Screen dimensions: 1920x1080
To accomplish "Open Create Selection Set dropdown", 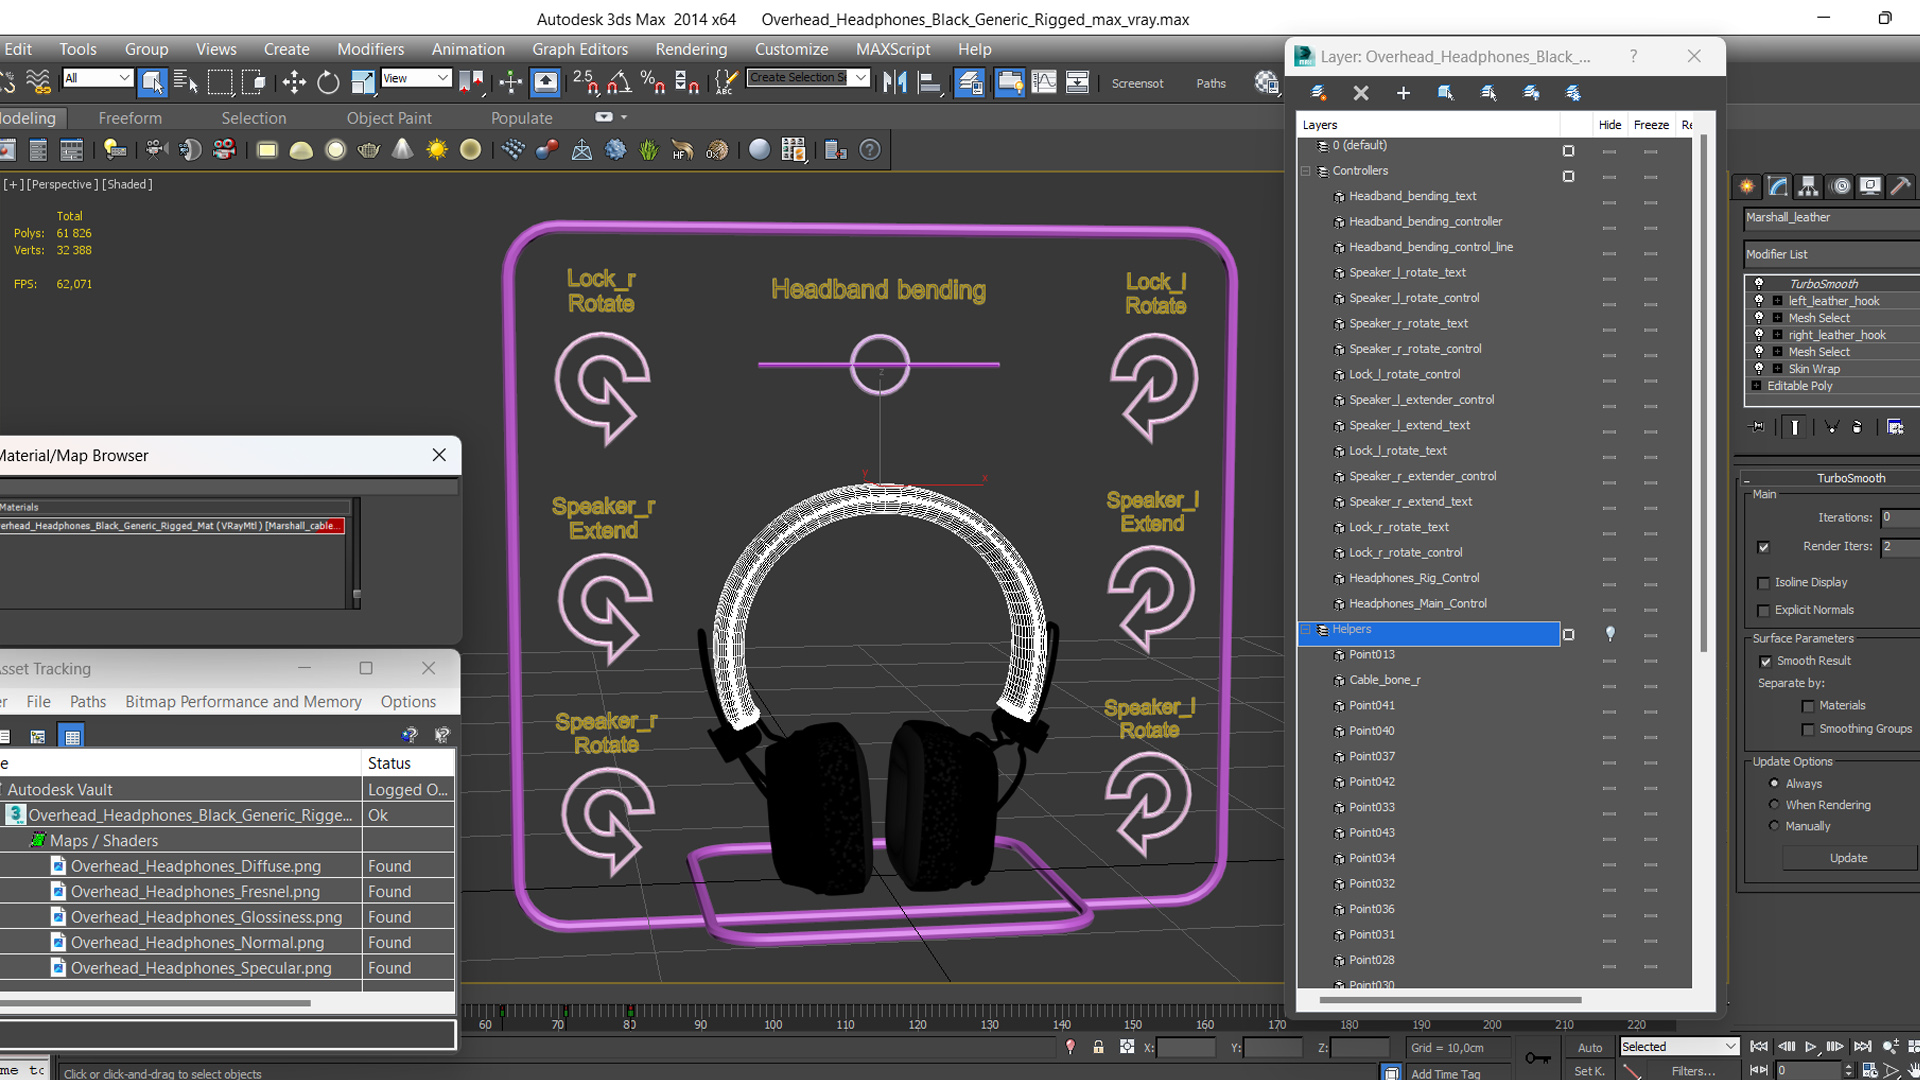I will click(x=808, y=78).
